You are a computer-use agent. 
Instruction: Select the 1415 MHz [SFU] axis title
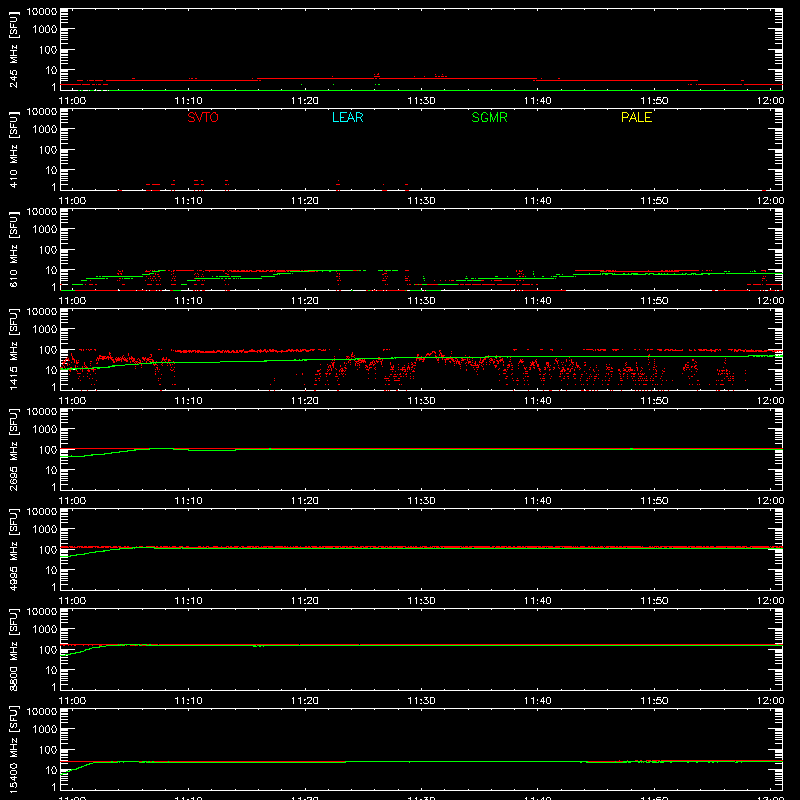coord(13,349)
